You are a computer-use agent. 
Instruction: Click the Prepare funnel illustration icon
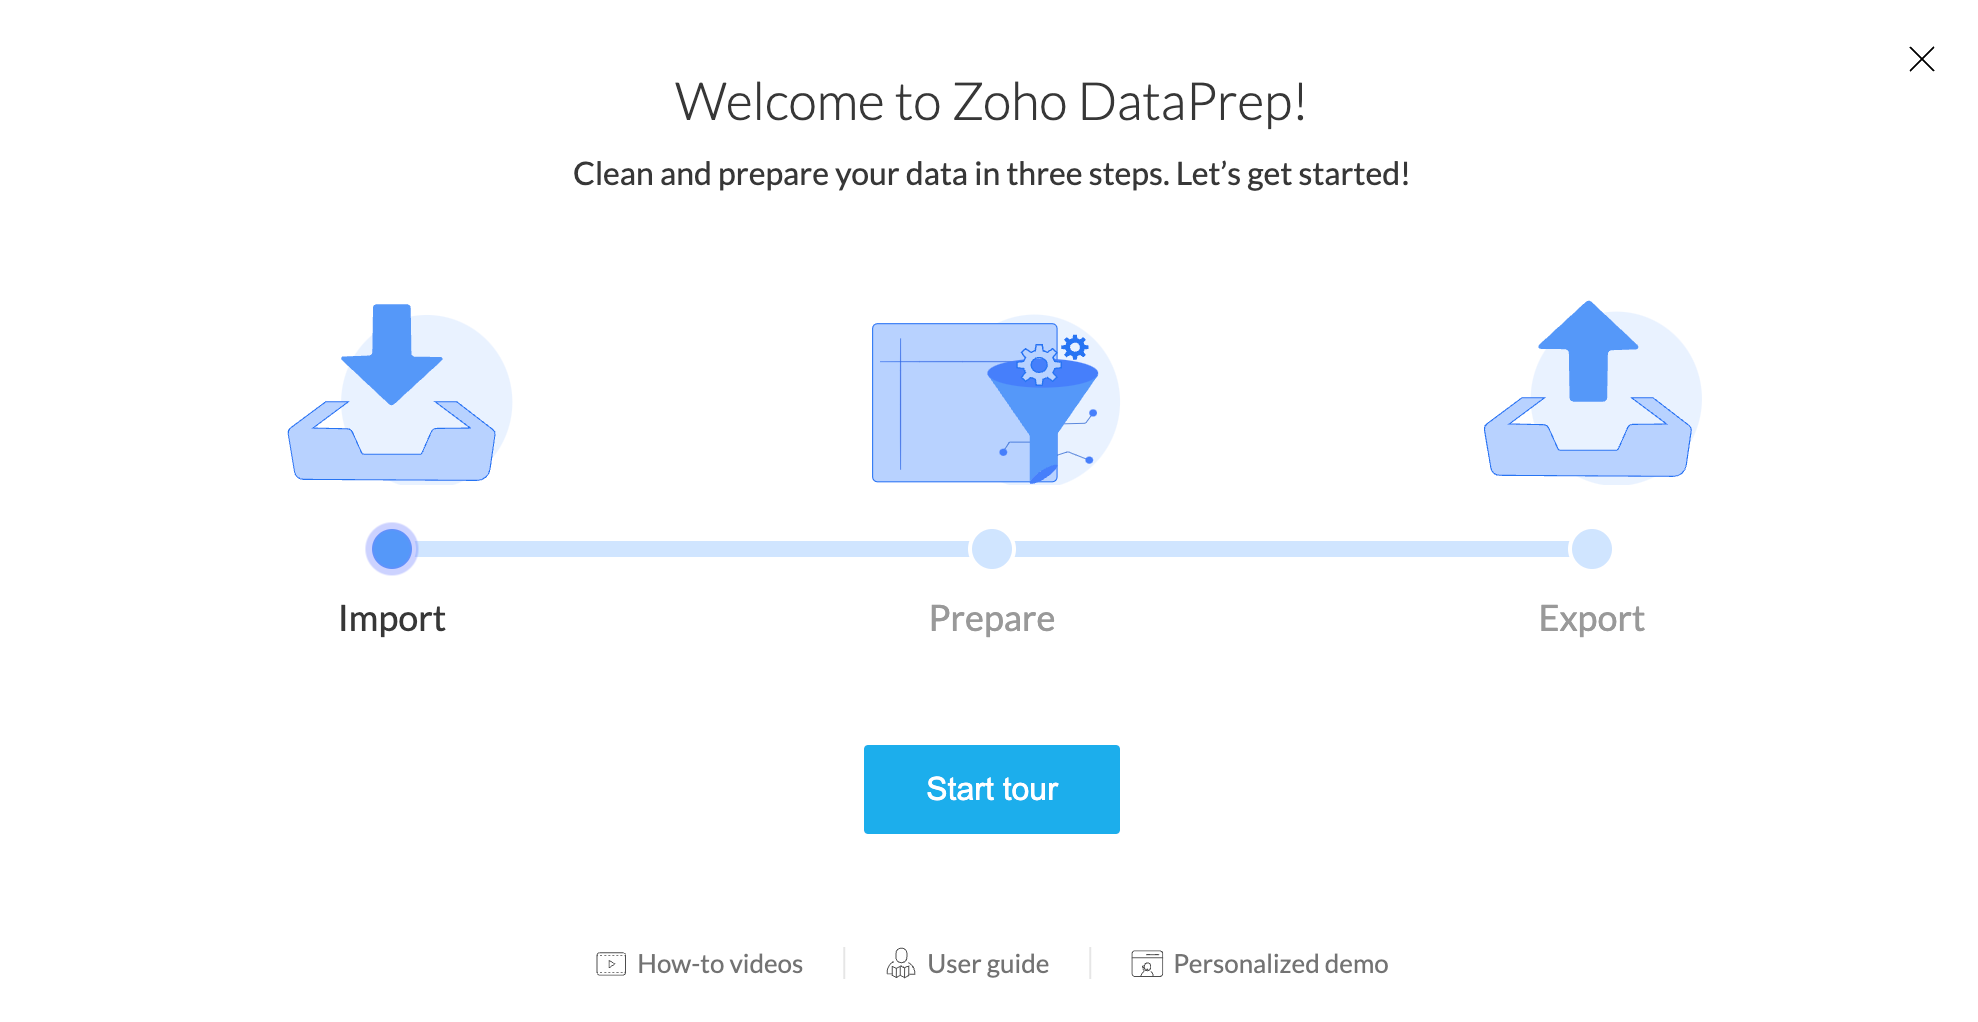[993, 401]
